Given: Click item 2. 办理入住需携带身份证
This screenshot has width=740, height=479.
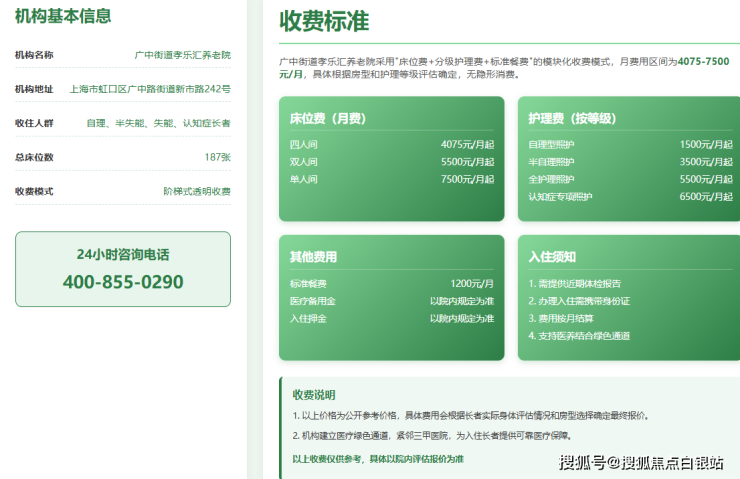Looking at the screenshot, I should (579, 301).
